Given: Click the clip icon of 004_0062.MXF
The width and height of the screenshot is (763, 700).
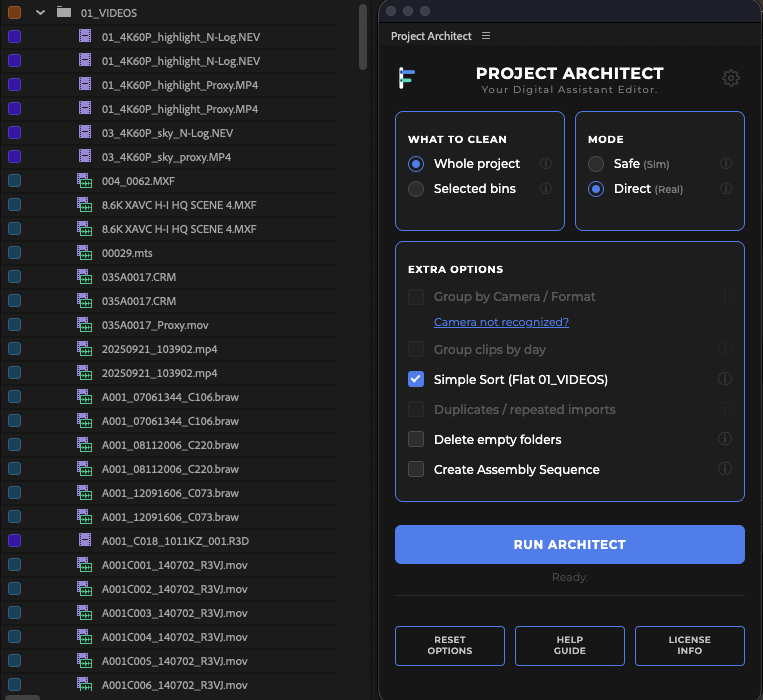Looking at the screenshot, I should [x=85, y=180].
